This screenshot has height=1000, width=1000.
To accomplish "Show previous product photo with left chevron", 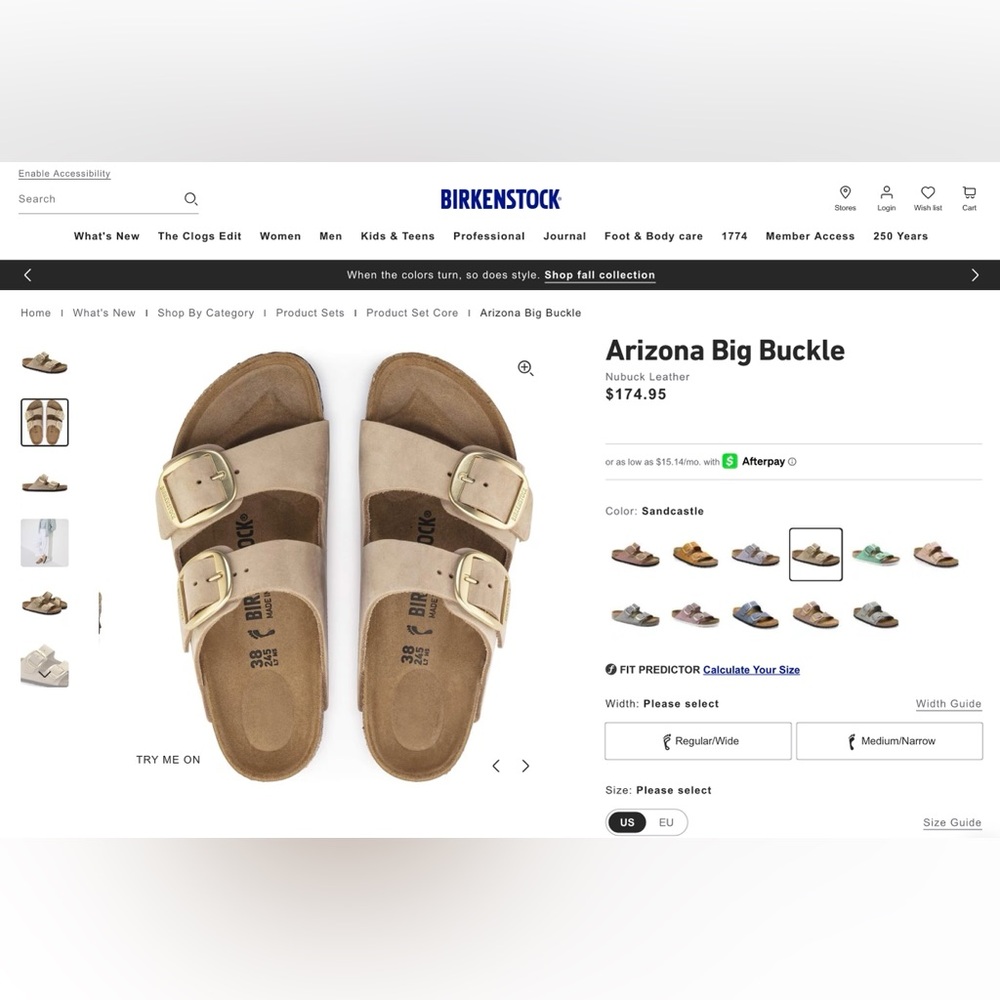I will (x=496, y=766).
